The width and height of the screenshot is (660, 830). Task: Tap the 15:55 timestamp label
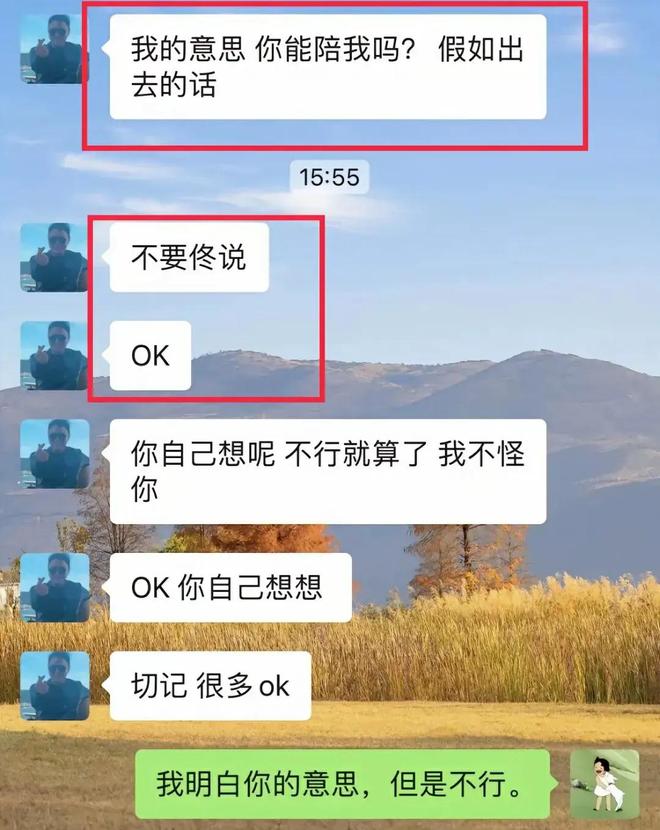pyautogui.click(x=329, y=177)
